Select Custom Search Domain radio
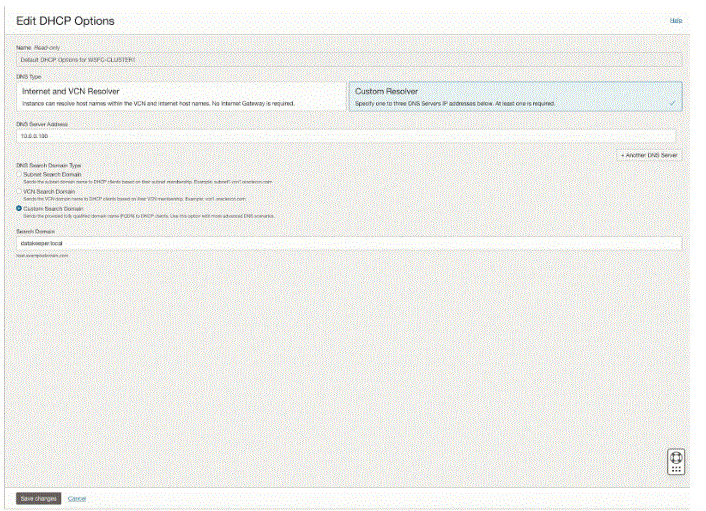This screenshot has width=706, height=511. 19,208
